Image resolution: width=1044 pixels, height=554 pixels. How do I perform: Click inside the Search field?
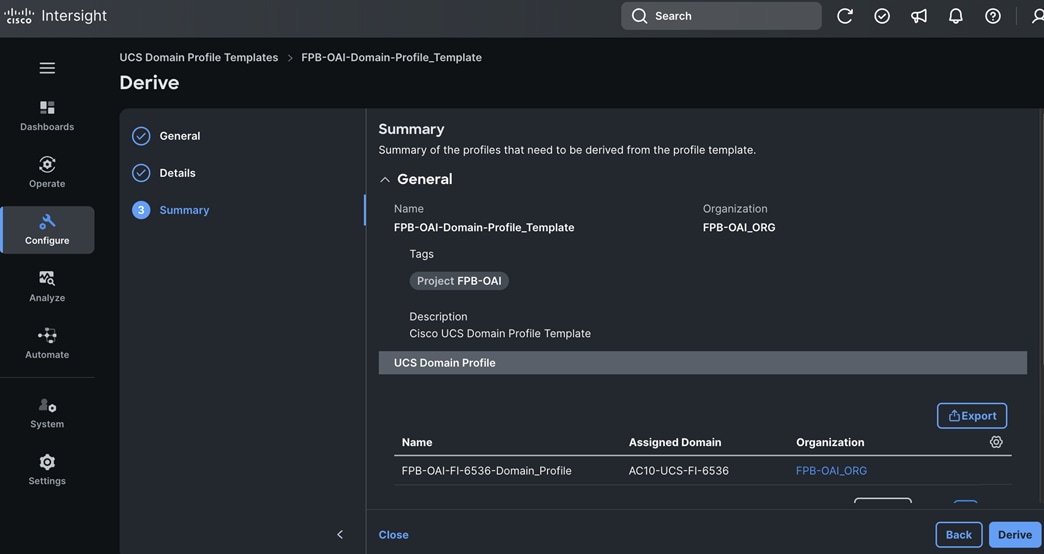[x=721, y=16]
